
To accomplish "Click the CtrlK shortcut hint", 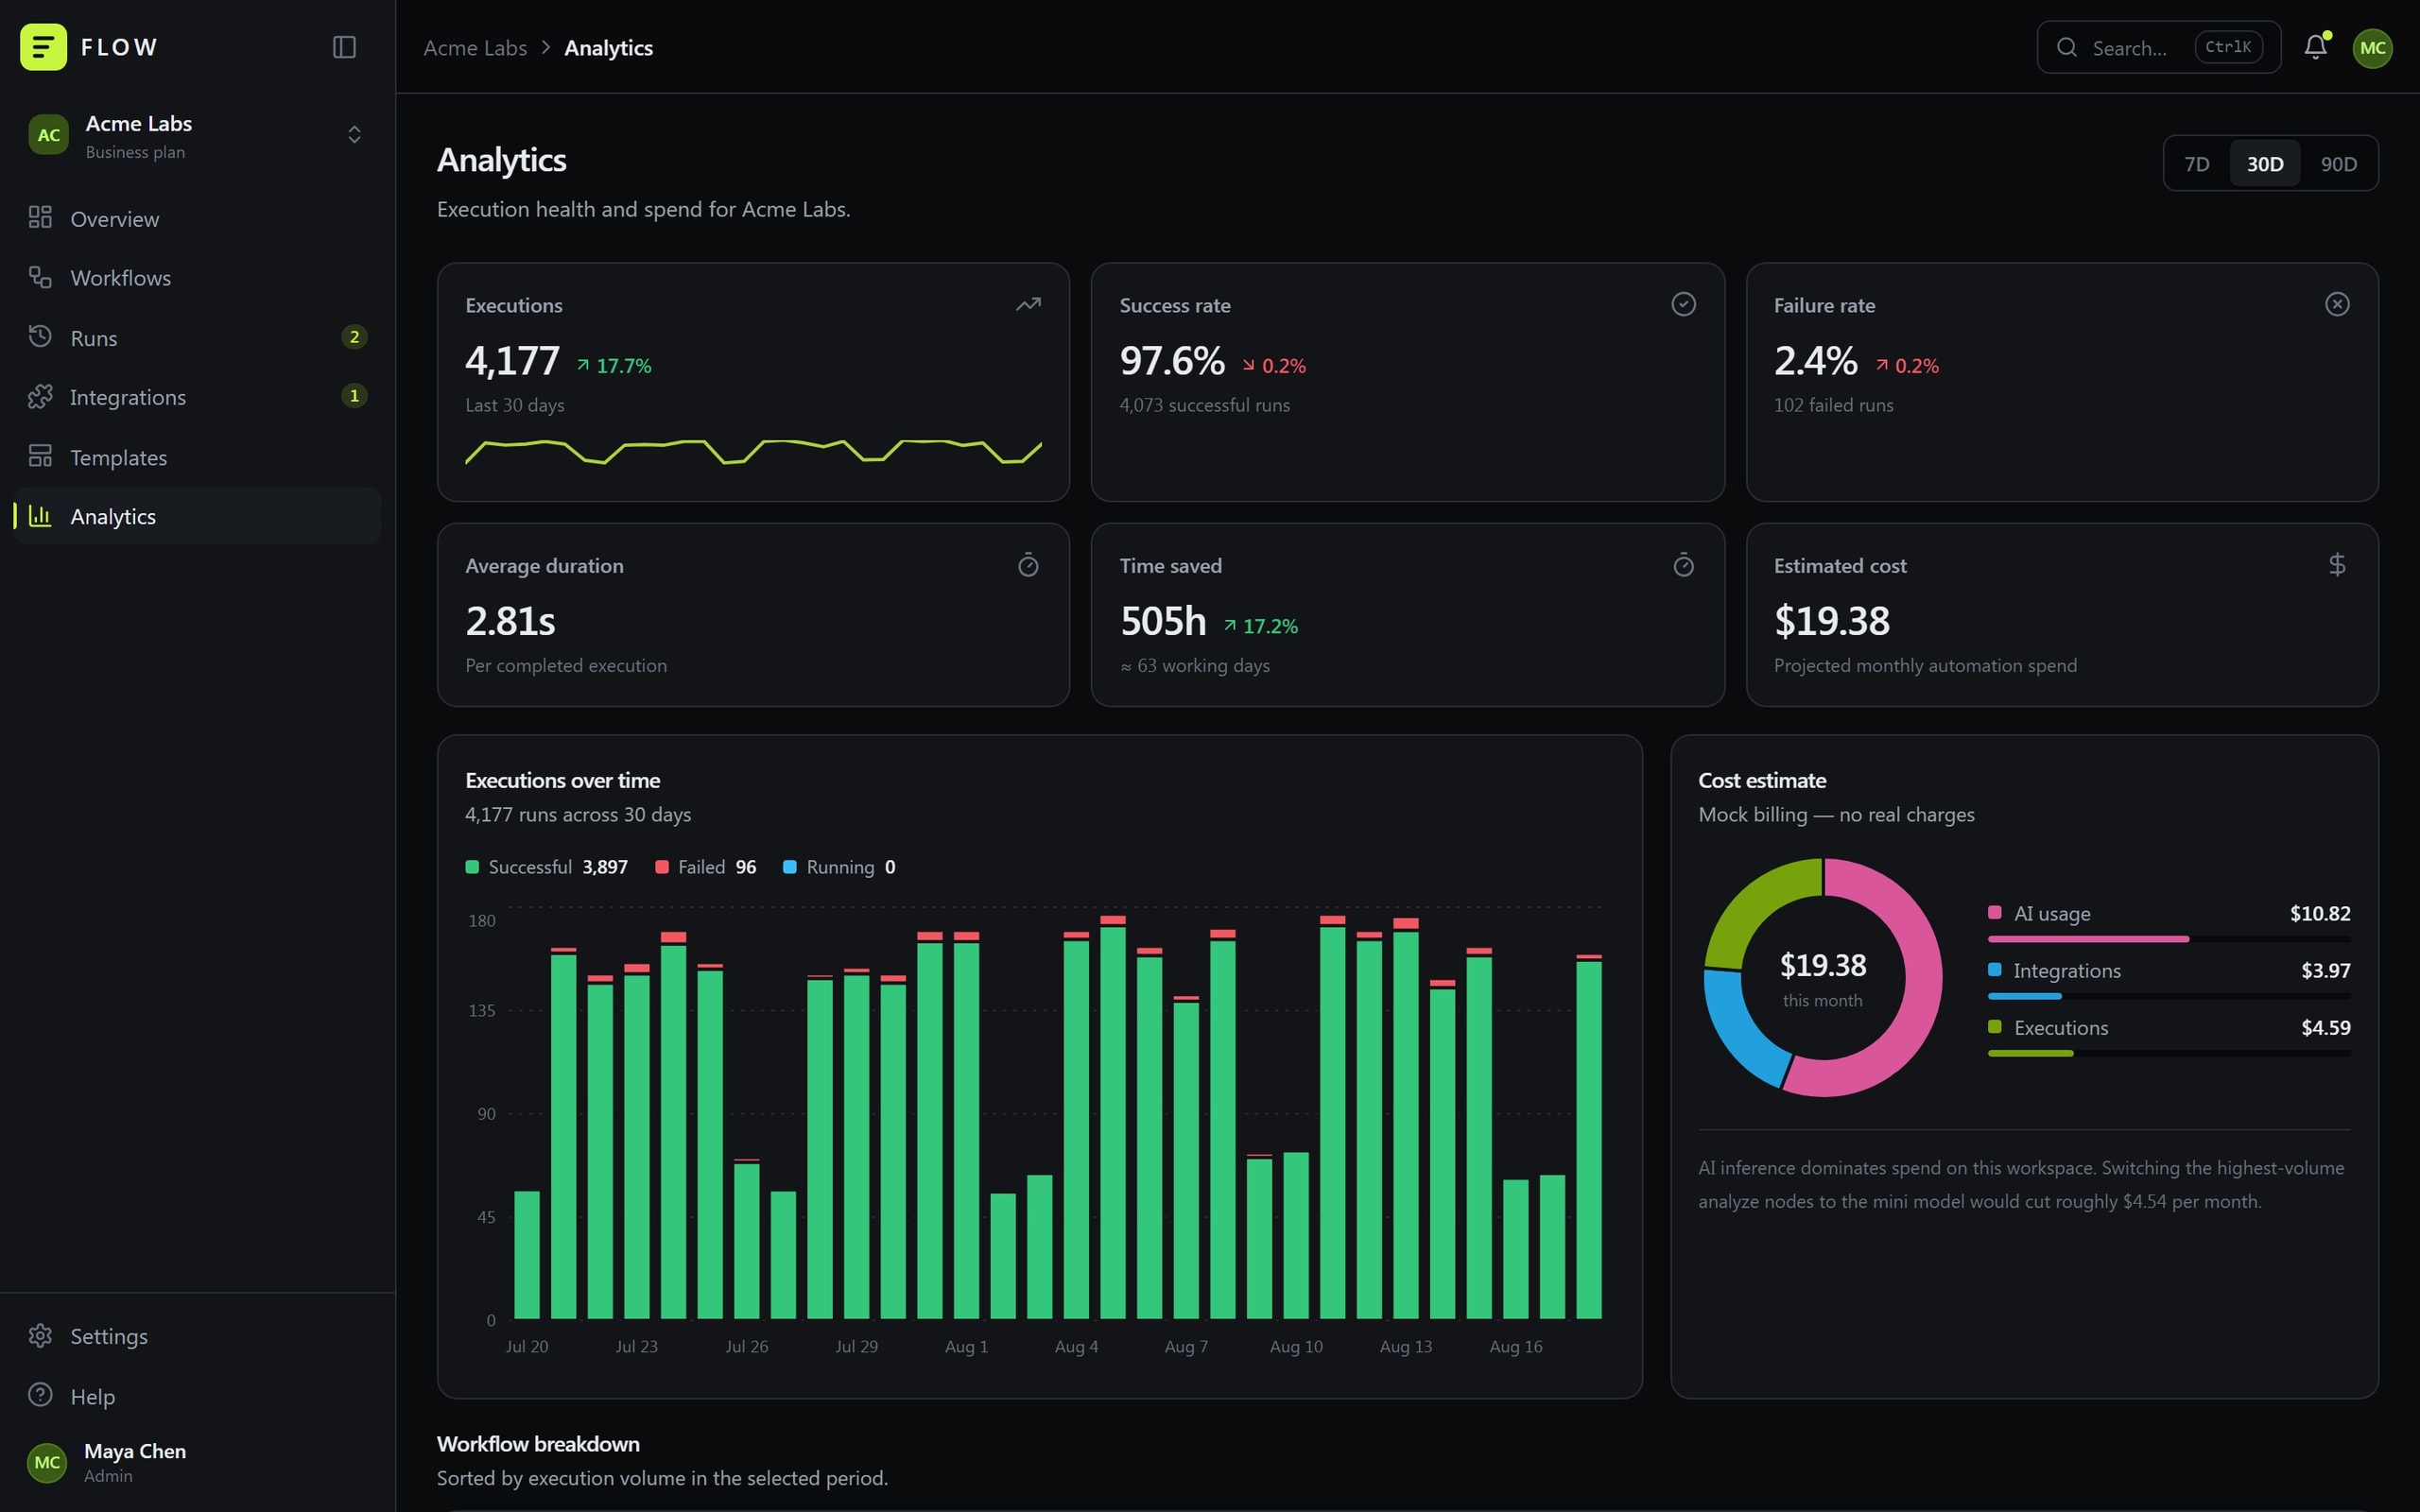I will pos(2228,47).
